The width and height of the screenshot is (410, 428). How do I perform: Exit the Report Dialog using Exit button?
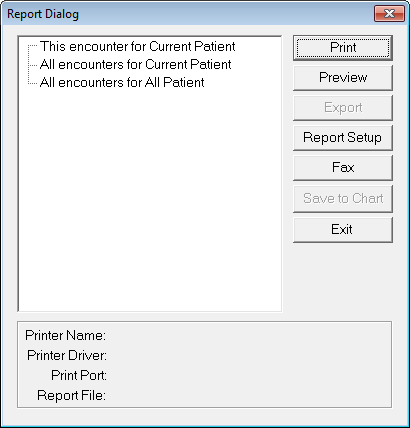pyautogui.click(x=343, y=230)
